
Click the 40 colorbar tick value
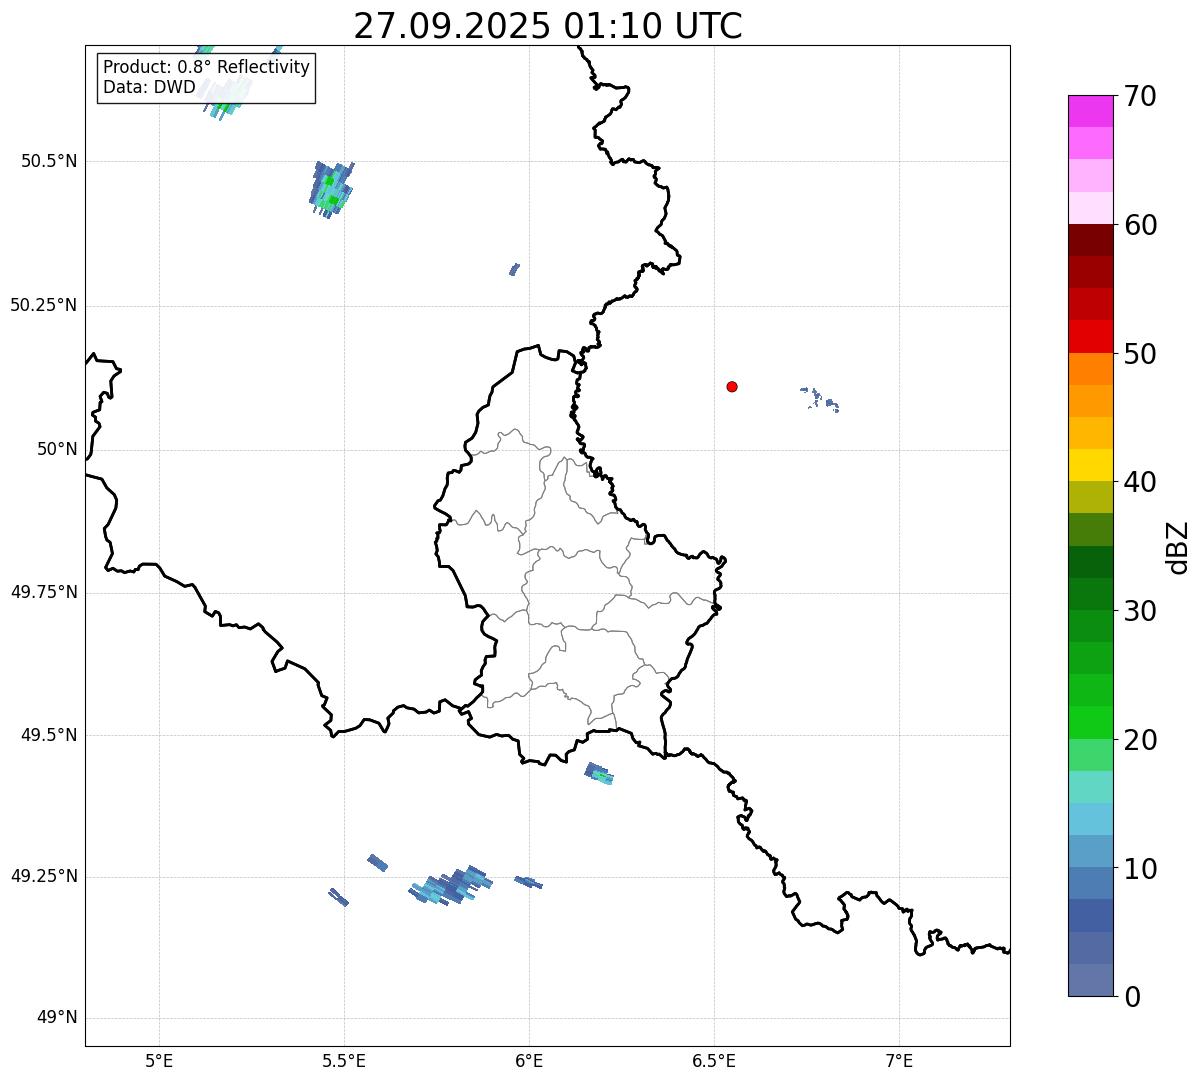tap(1140, 482)
